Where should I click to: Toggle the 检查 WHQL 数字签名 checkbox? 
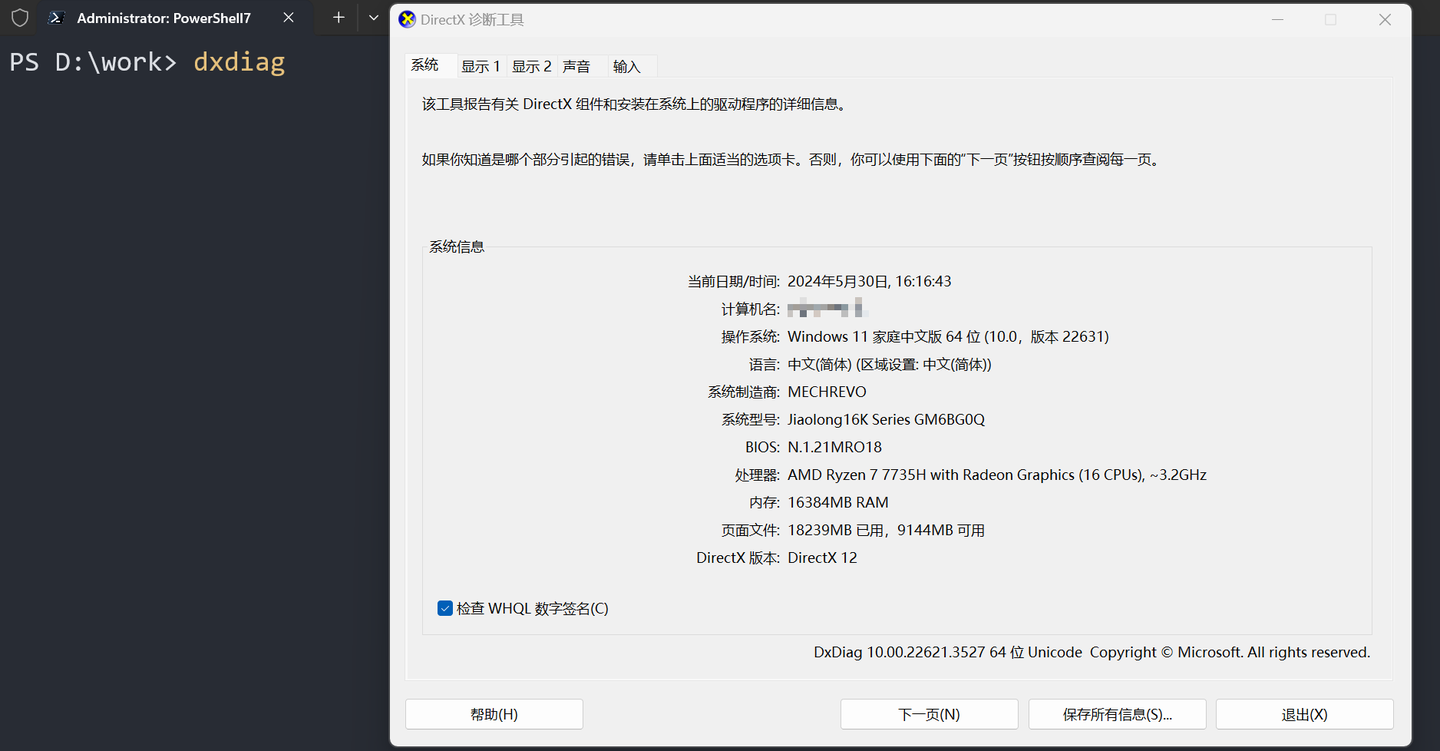tap(445, 608)
